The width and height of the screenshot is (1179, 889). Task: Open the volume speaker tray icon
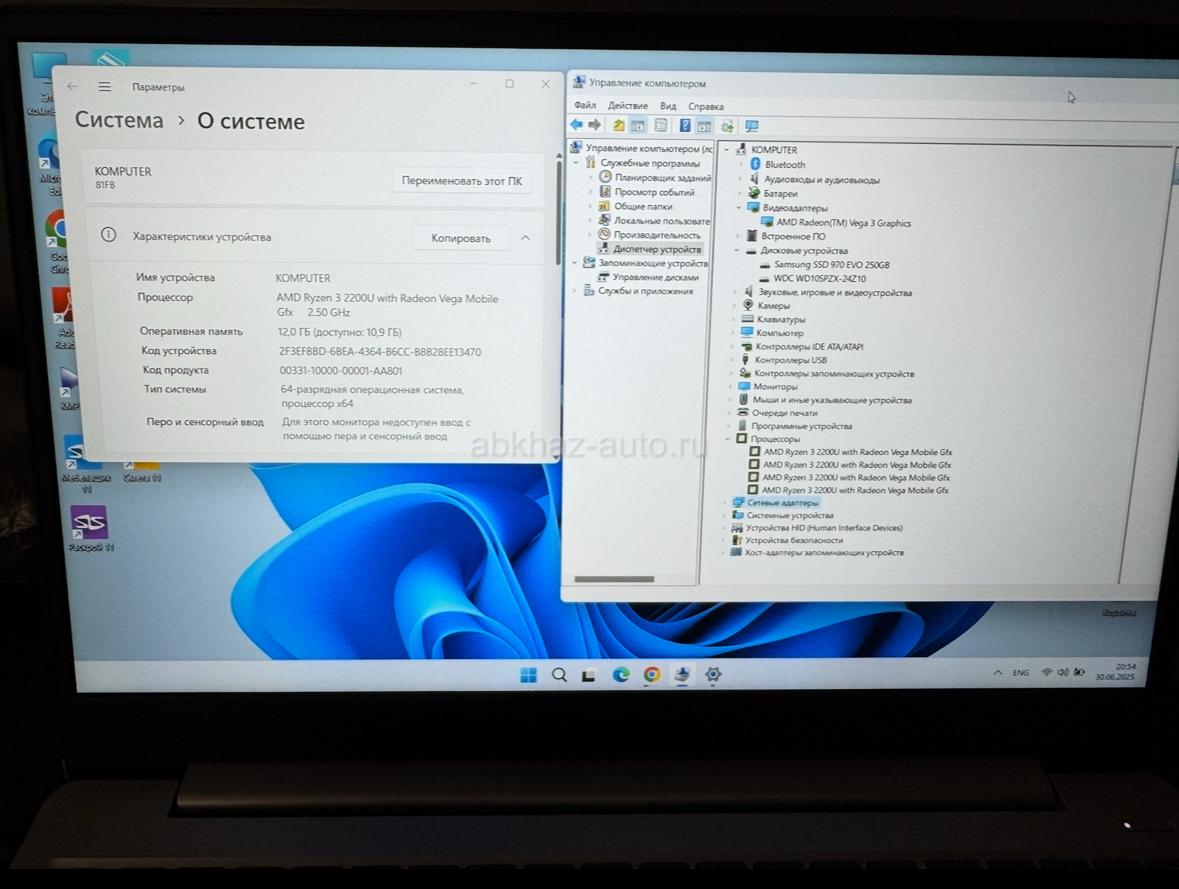point(1062,672)
